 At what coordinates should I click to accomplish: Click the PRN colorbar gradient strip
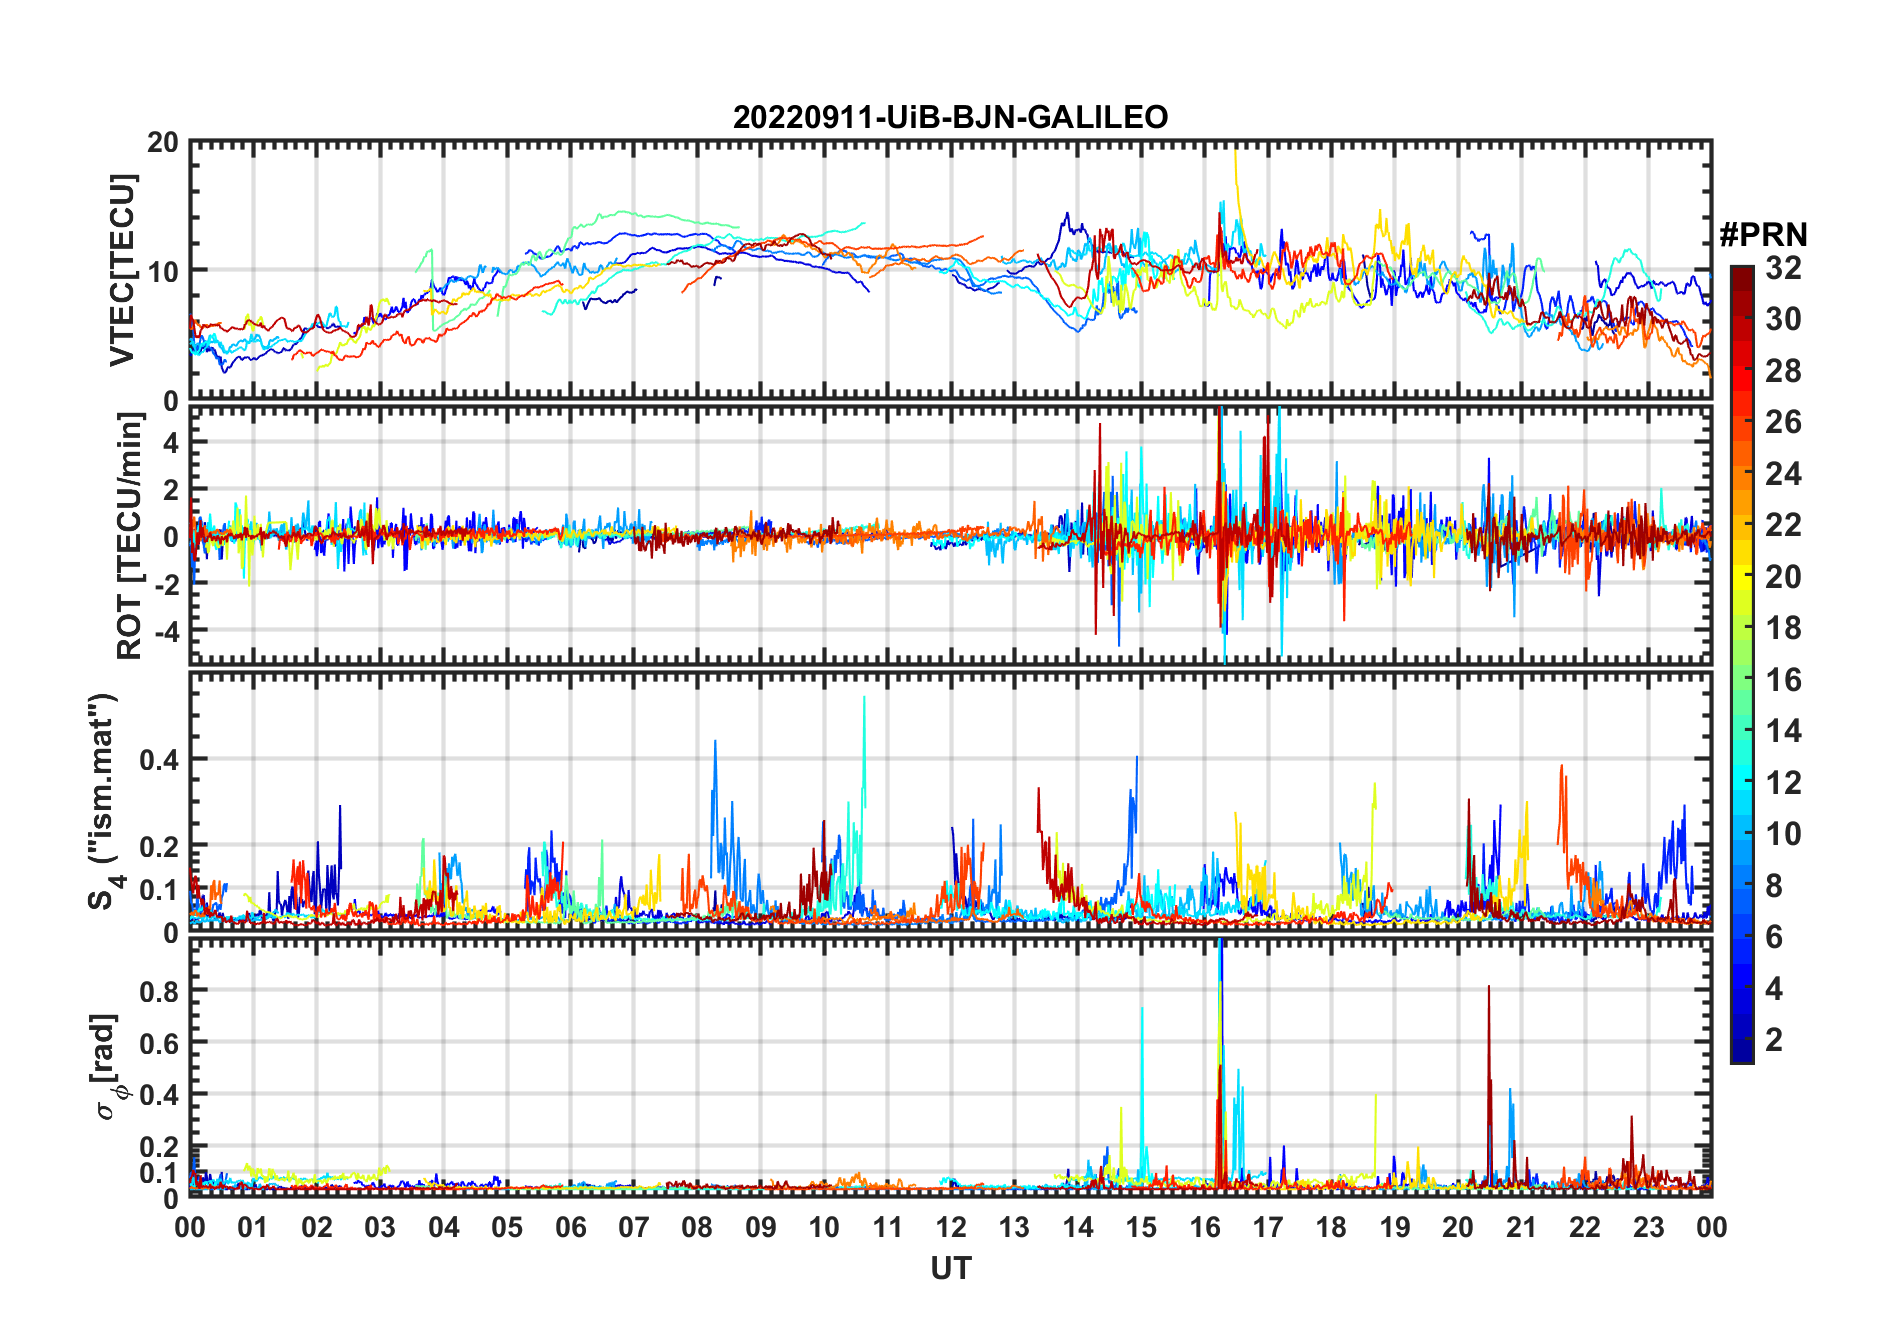(x=1741, y=664)
